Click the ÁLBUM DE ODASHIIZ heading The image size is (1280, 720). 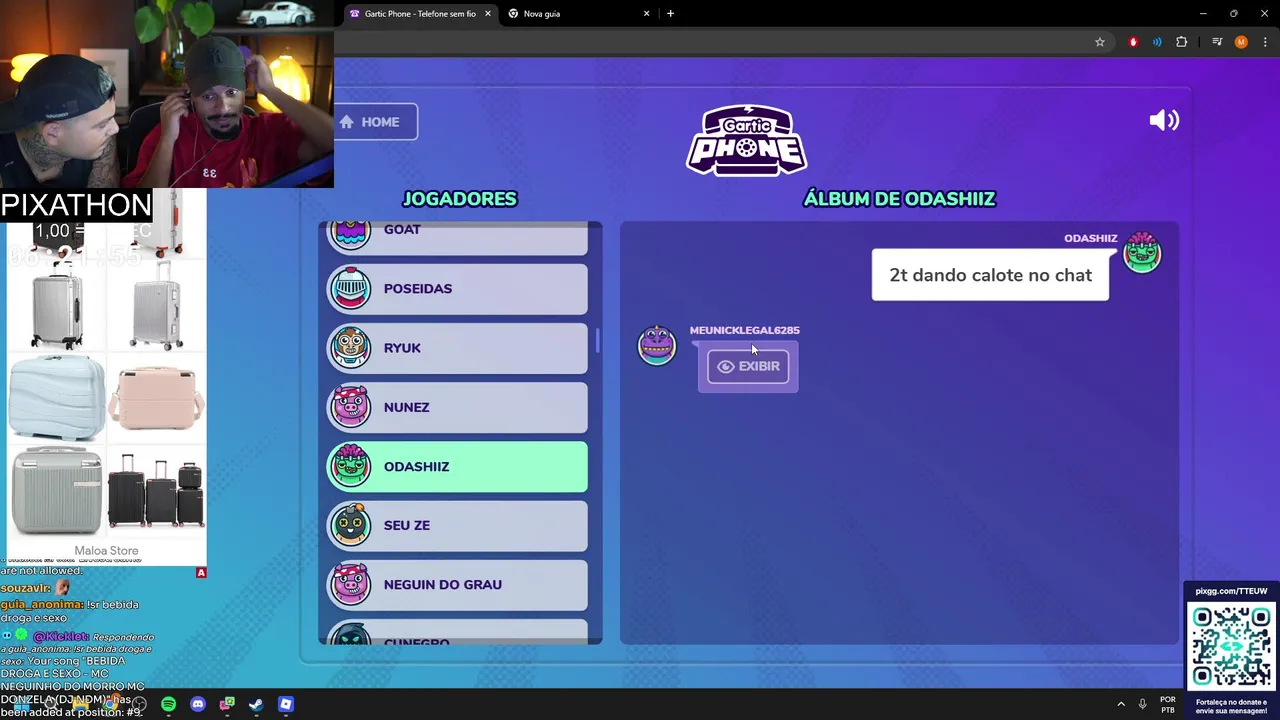point(899,199)
